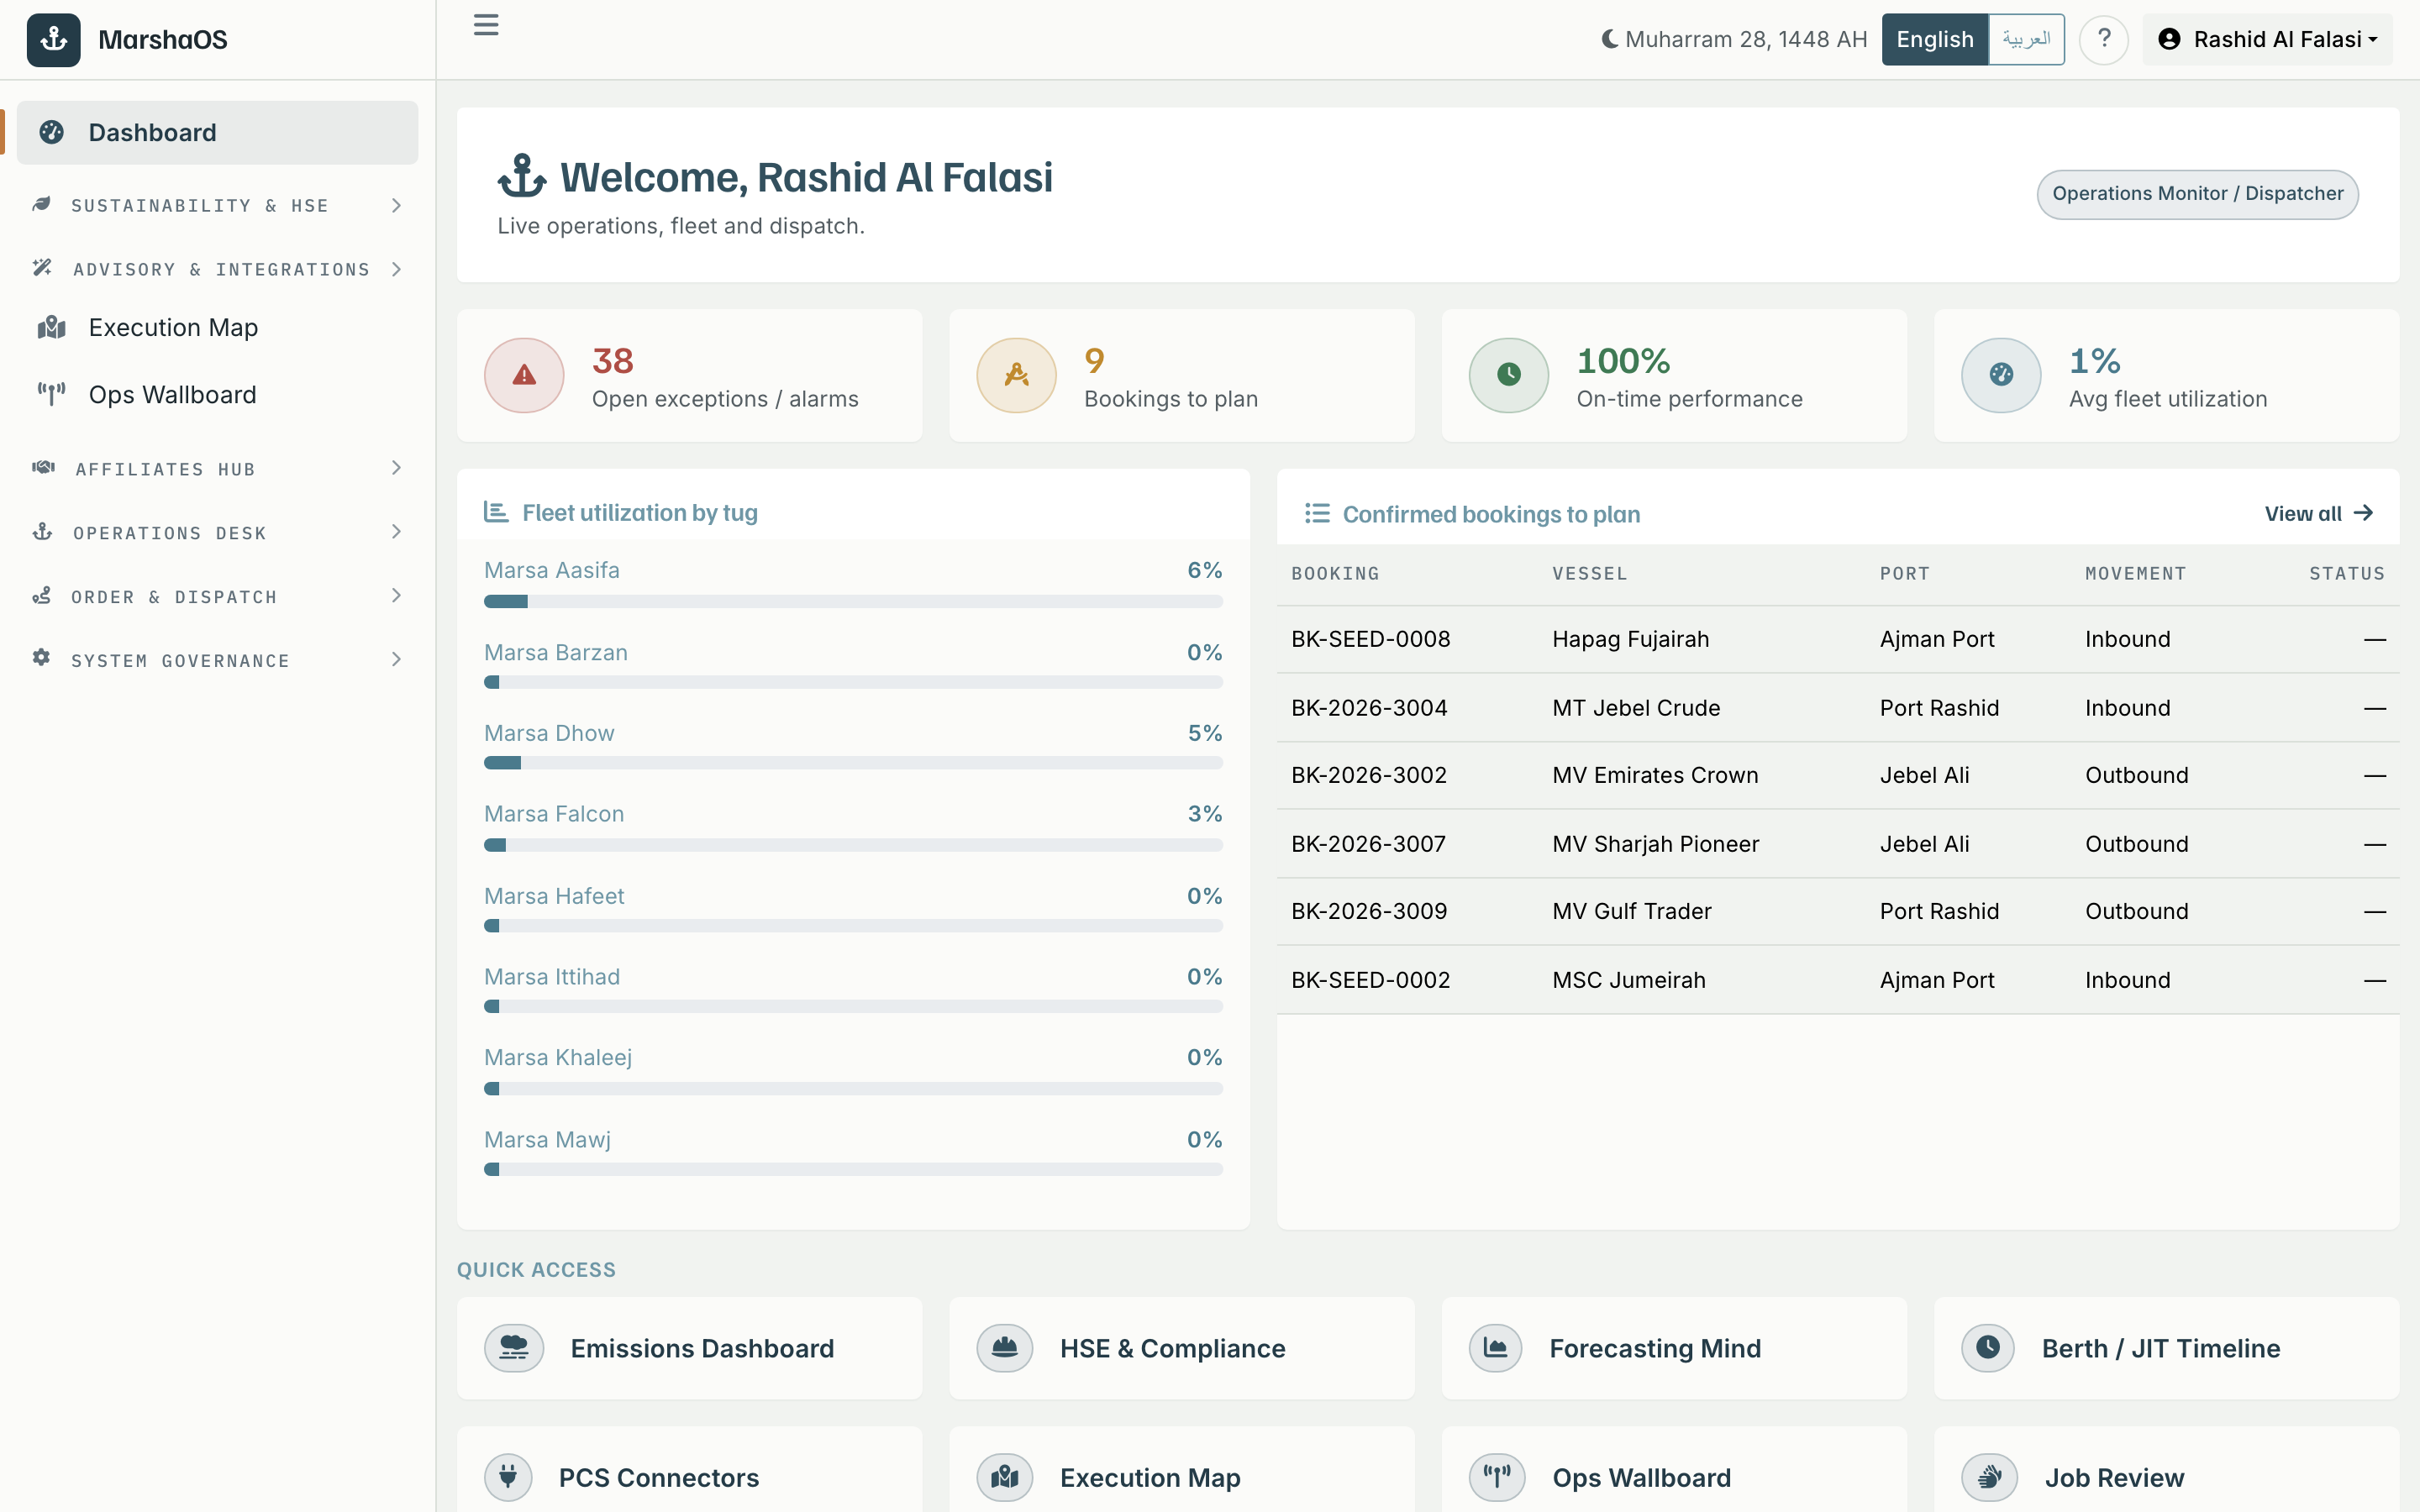Toggle the hamburger sidebar menu icon

tap(486, 25)
